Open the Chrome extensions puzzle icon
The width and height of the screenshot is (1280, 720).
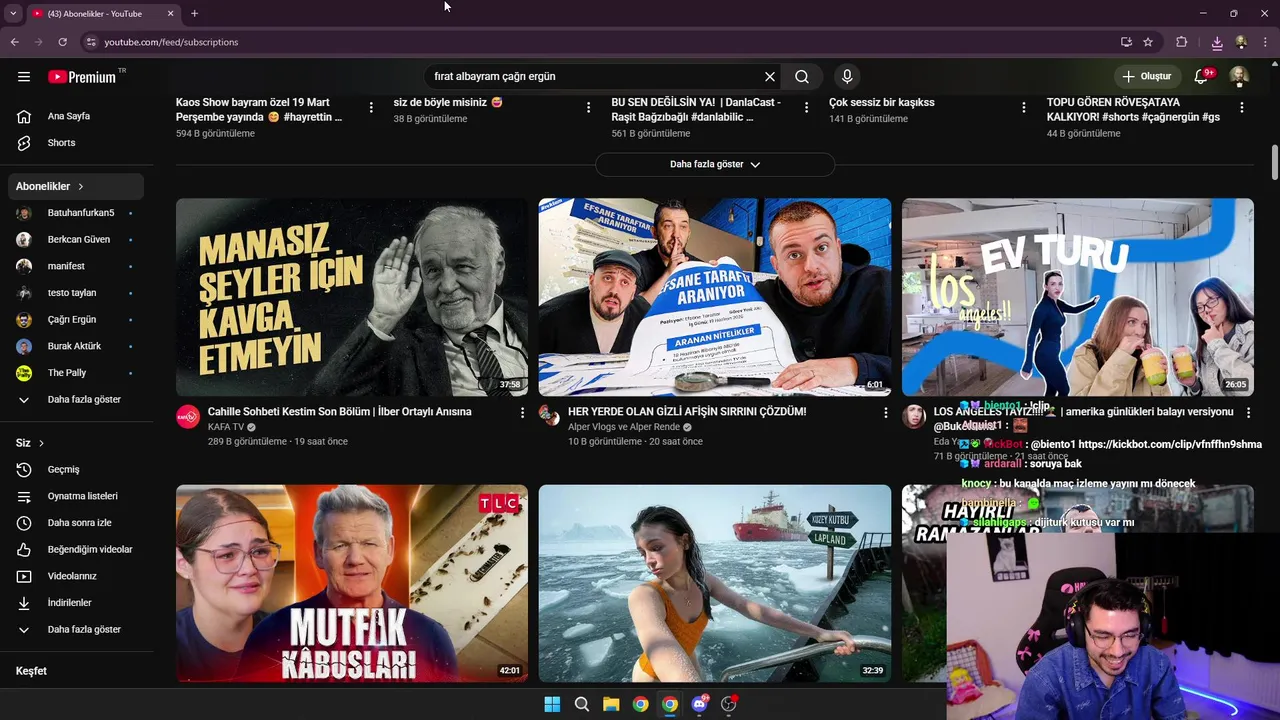[x=1182, y=42]
